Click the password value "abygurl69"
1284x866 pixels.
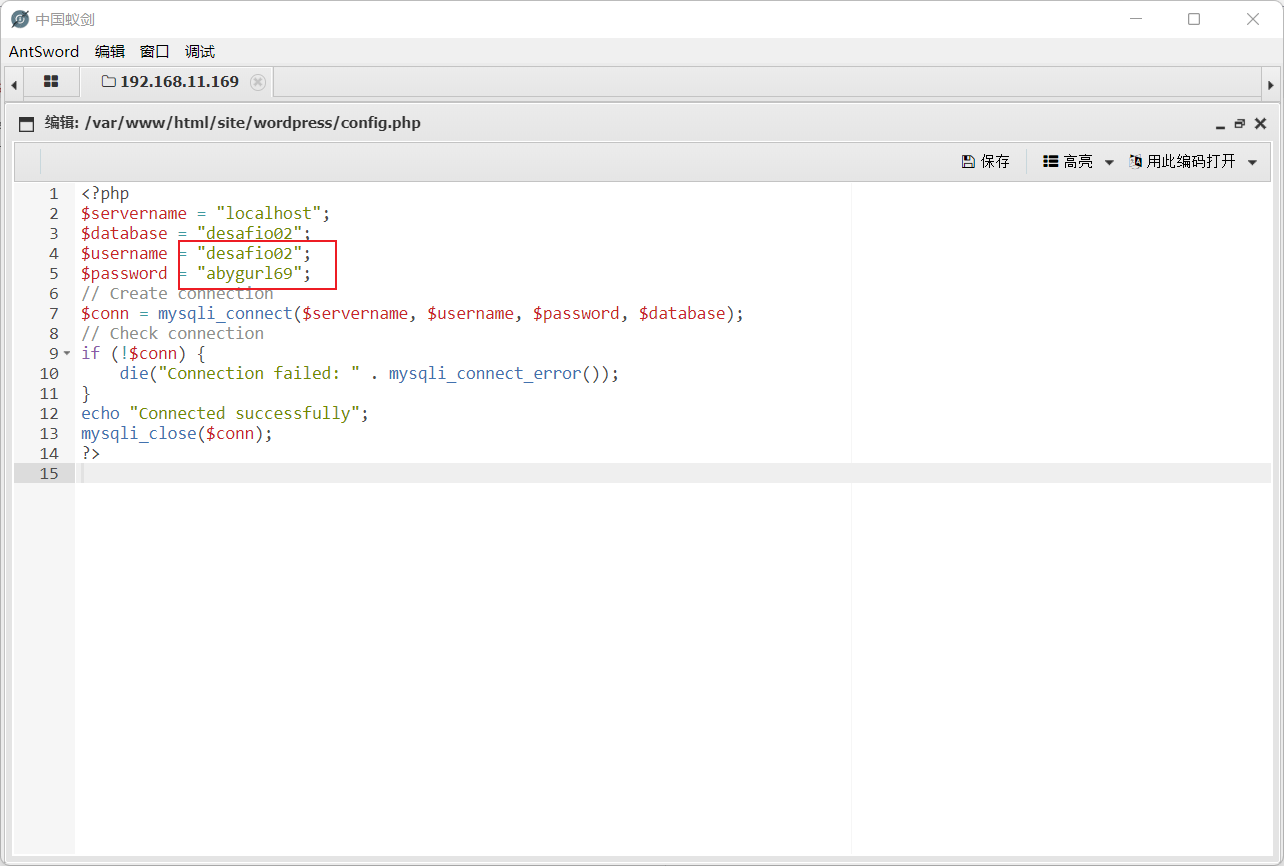249,273
